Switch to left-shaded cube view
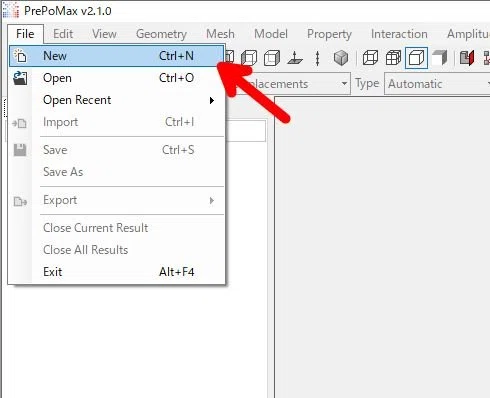This screenshot has height=398, width=490. pos(249,58)
